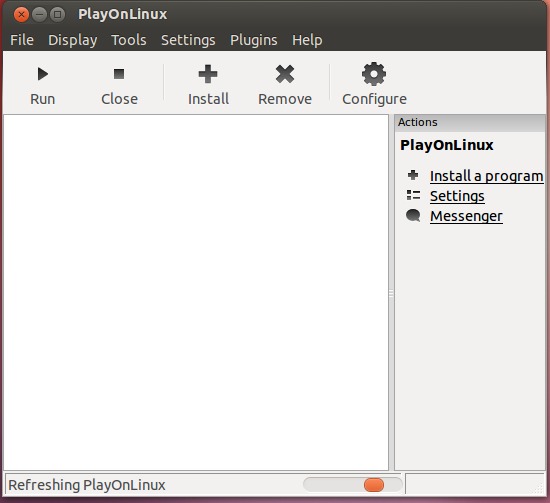Open the Tools menu
The height and width of the screenshot is (503, 550).
coord(129,40)
